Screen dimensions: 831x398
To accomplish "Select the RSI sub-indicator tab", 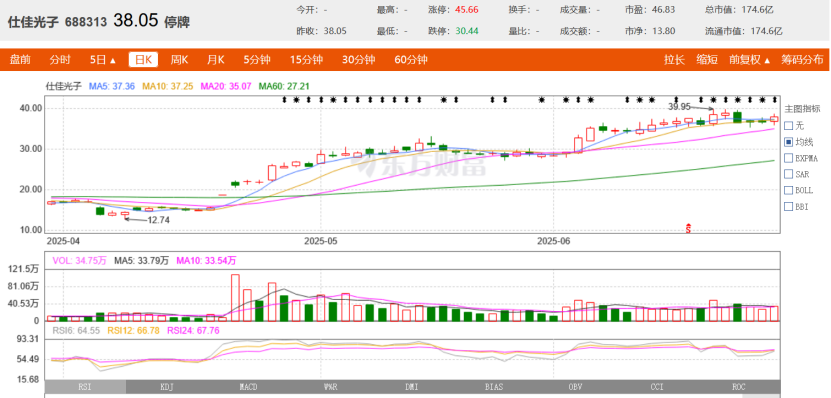I will (85, 387).
